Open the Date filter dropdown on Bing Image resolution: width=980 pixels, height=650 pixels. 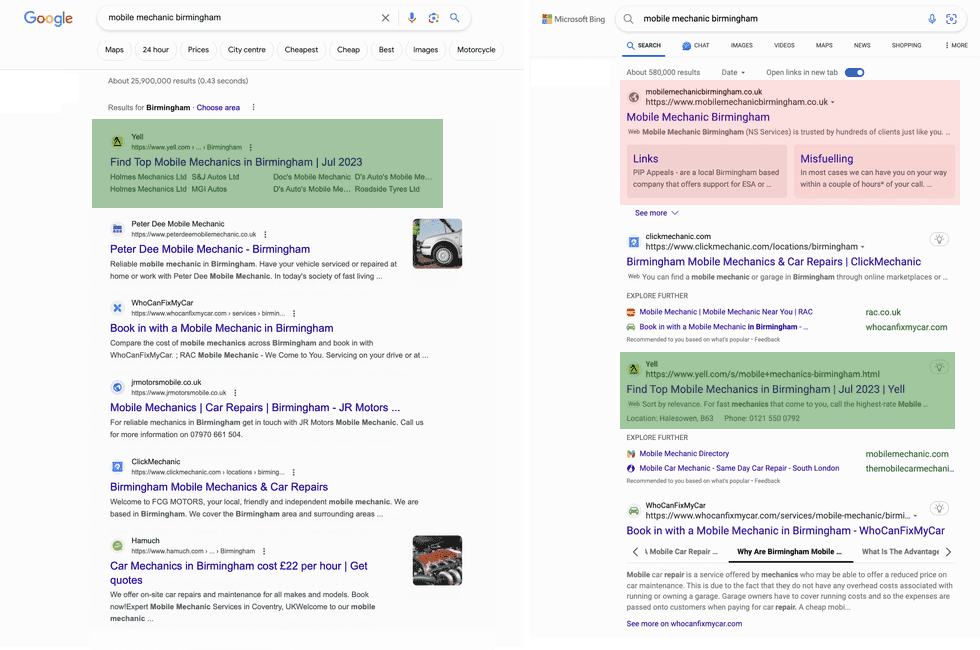735,72
